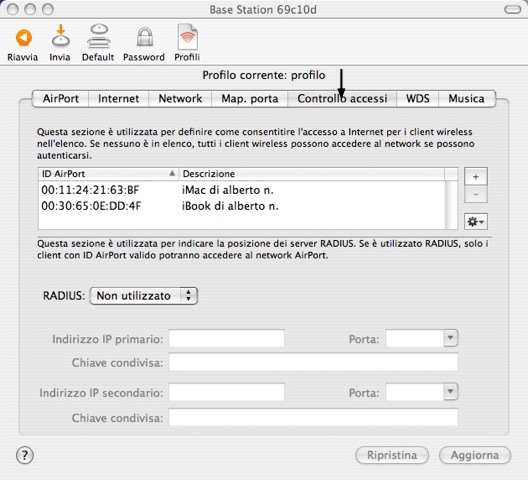Select the Map. porta tab
Viewport: 528px width, 480px height.
pyautogui.click(x=250, y=99)
